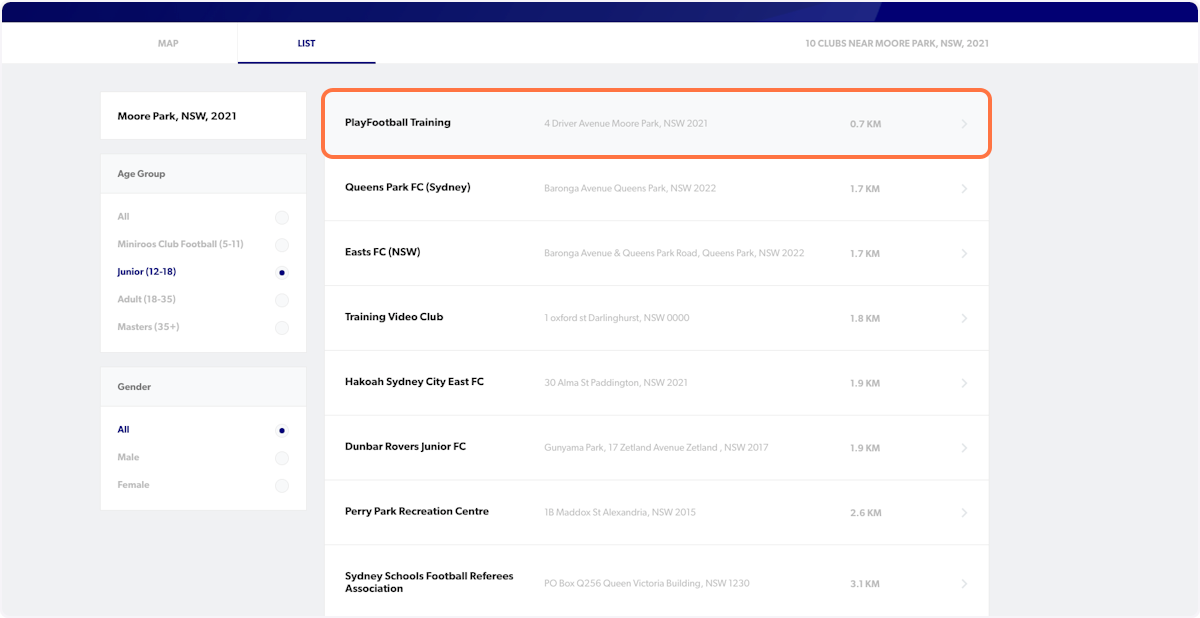Screen dimensions: 1200x618
Task: Click address 30 Alma St Paddington
Action: click(x=616, y=383)
